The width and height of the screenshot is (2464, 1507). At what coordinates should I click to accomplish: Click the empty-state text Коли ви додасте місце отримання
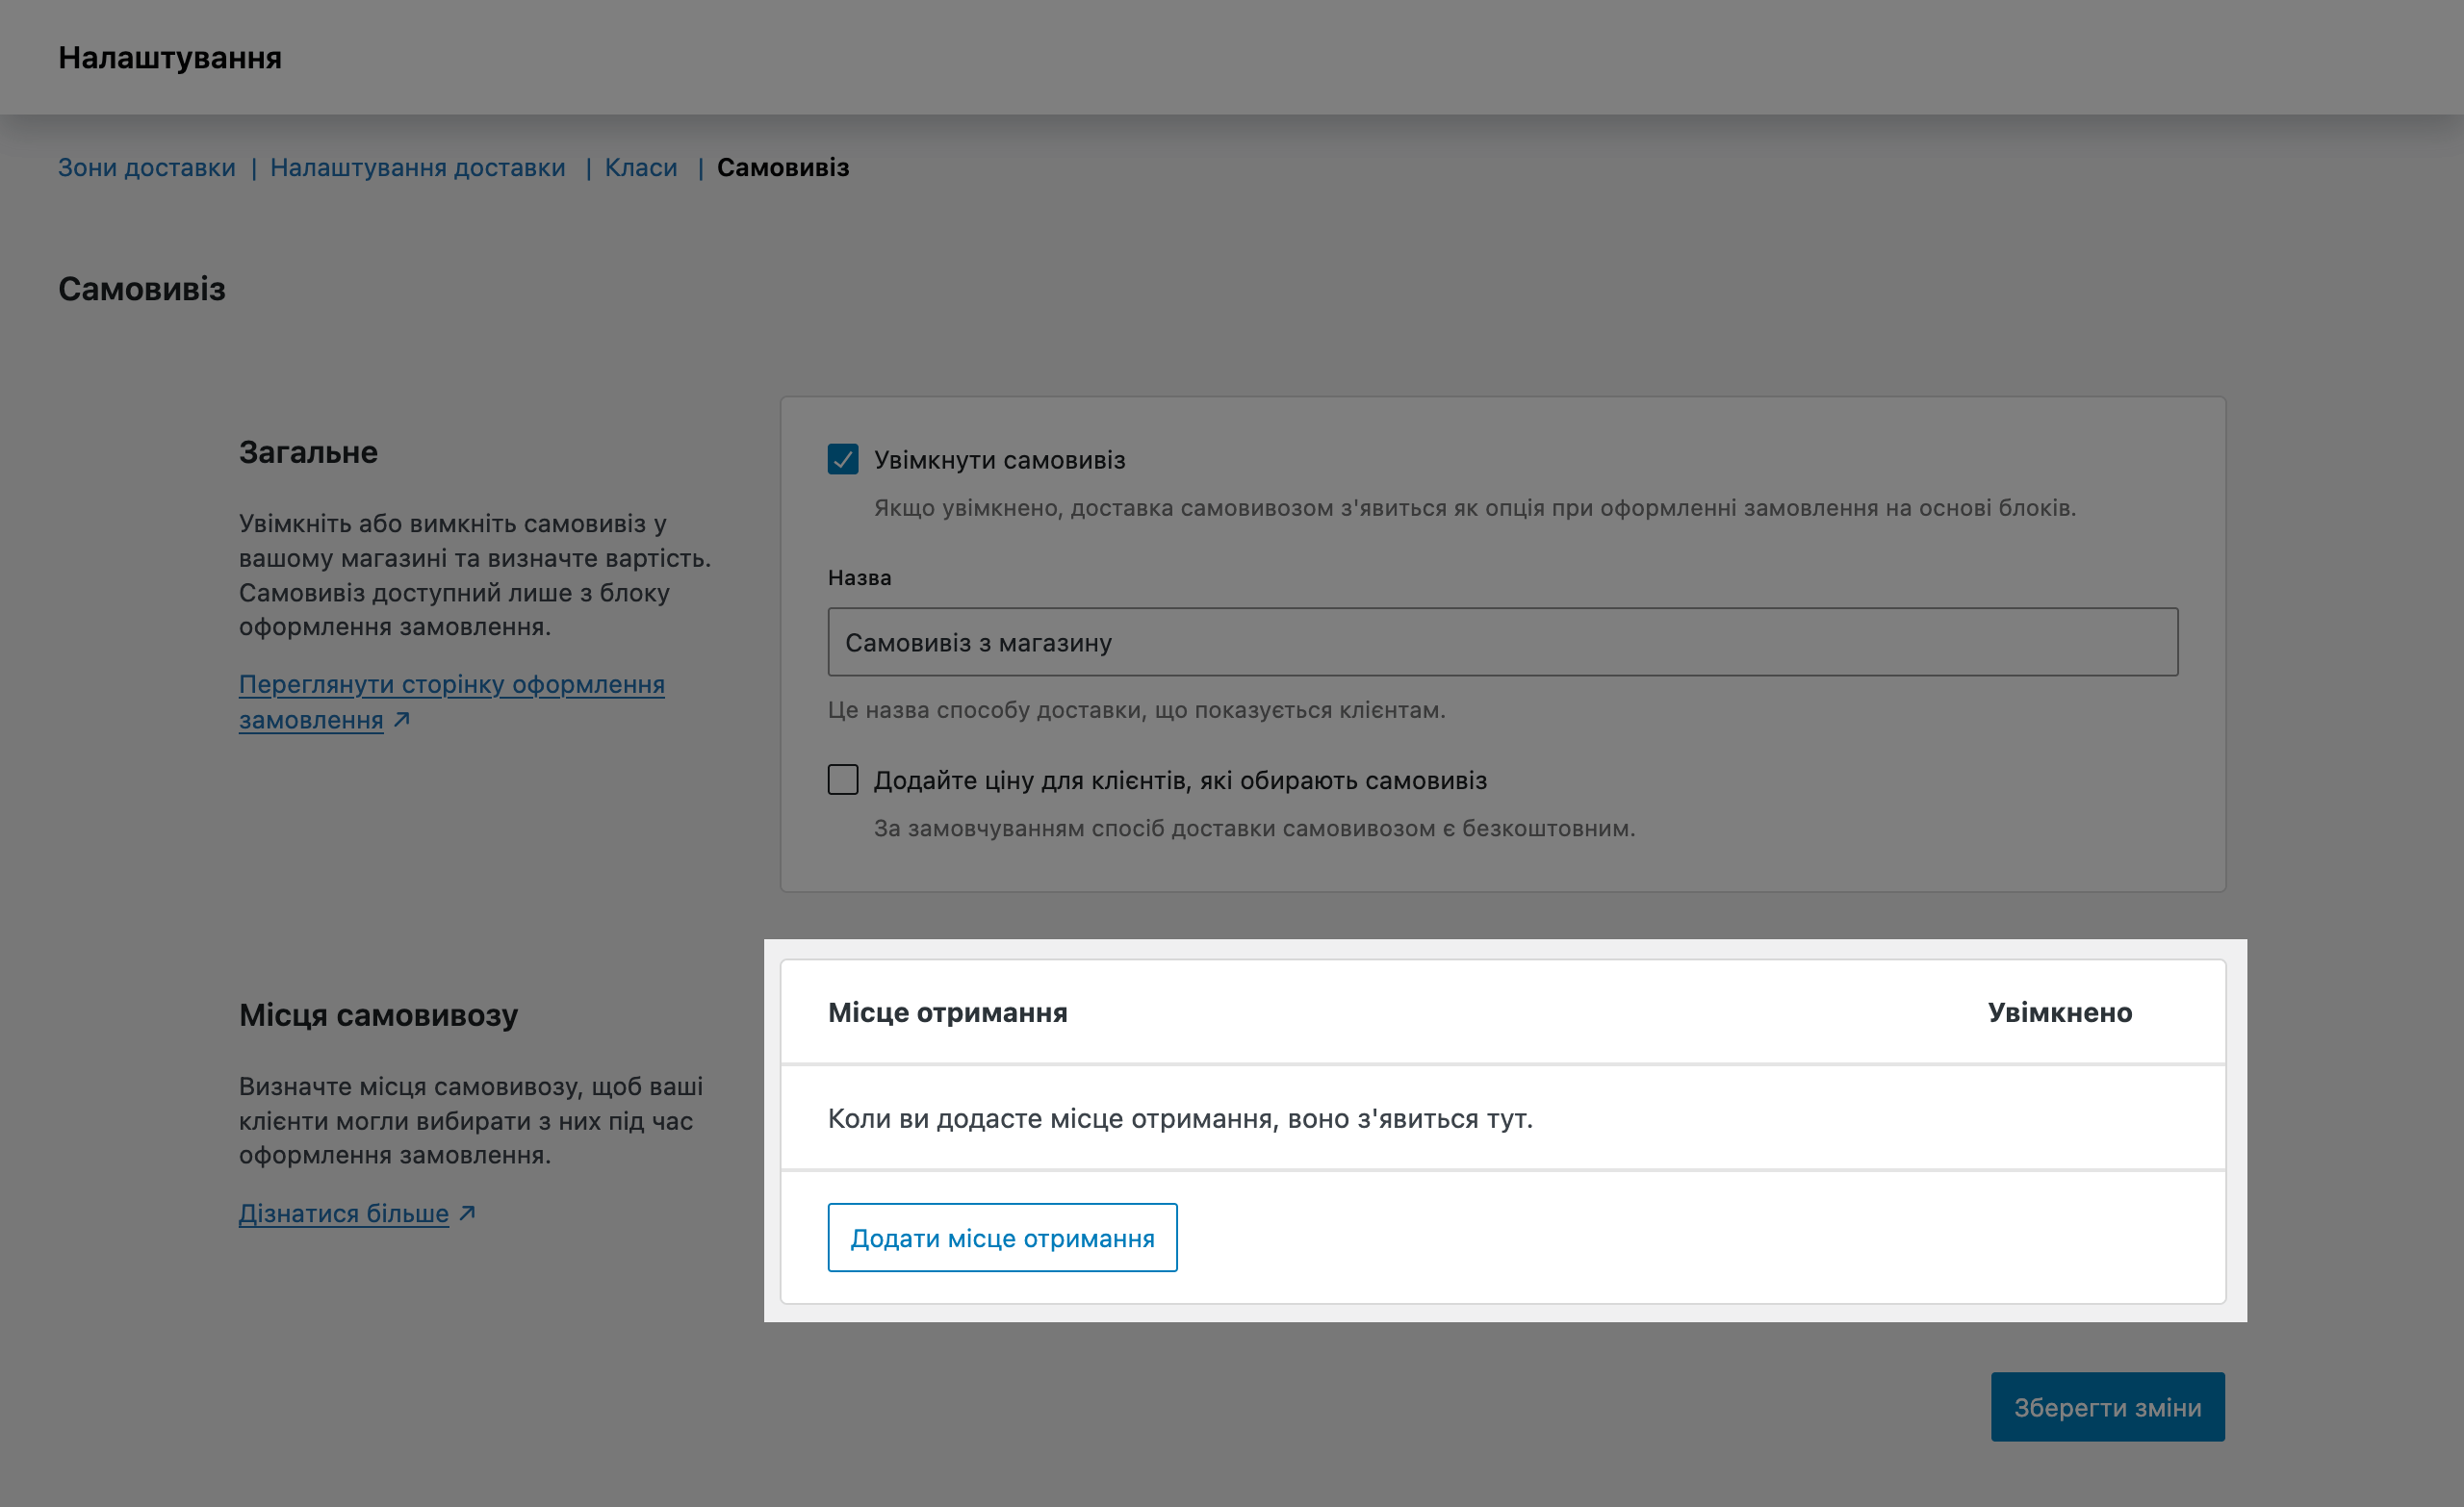pos(1181,1118)
